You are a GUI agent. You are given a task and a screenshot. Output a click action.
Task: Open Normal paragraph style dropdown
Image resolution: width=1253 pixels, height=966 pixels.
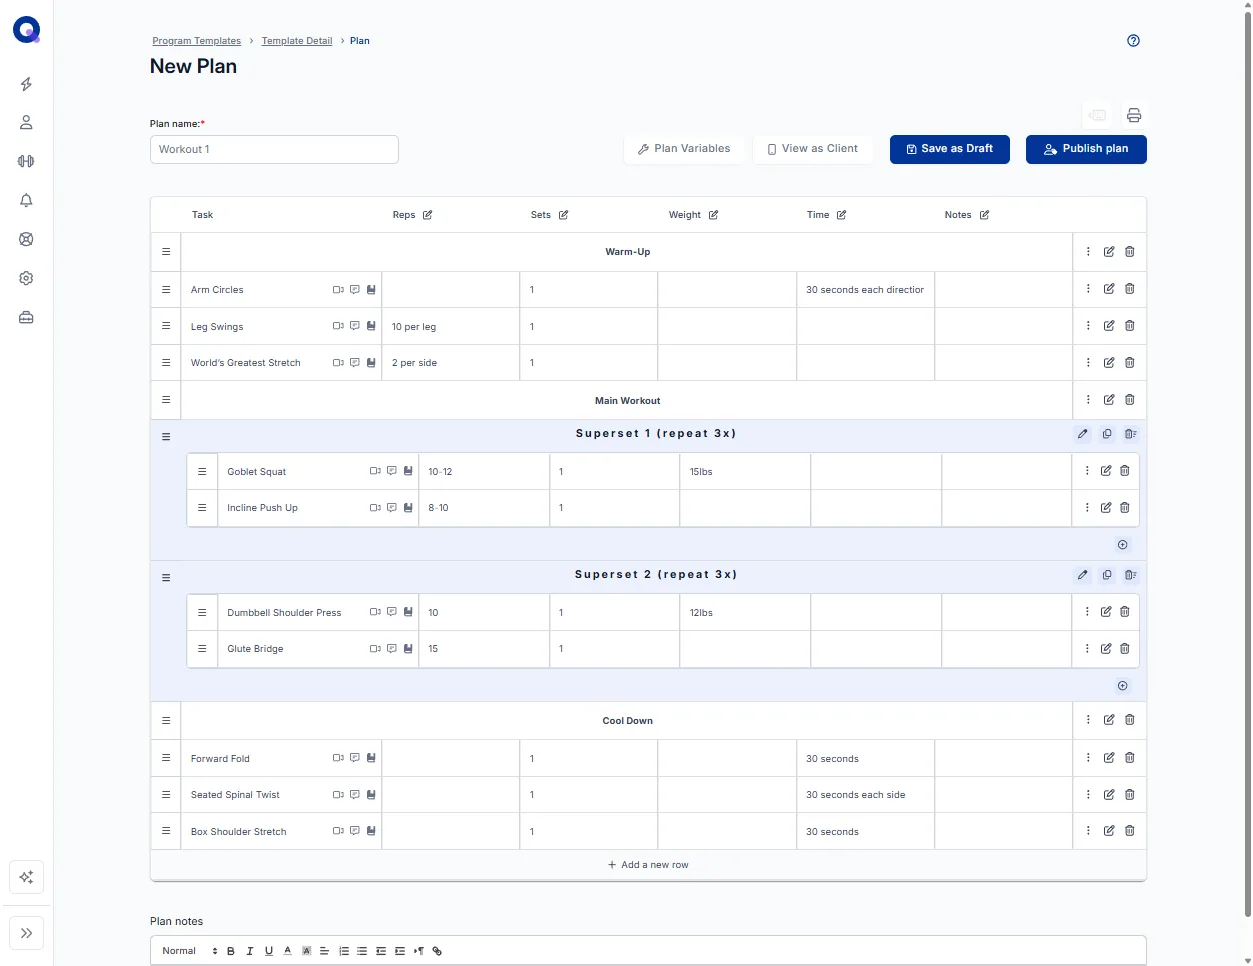189,951
